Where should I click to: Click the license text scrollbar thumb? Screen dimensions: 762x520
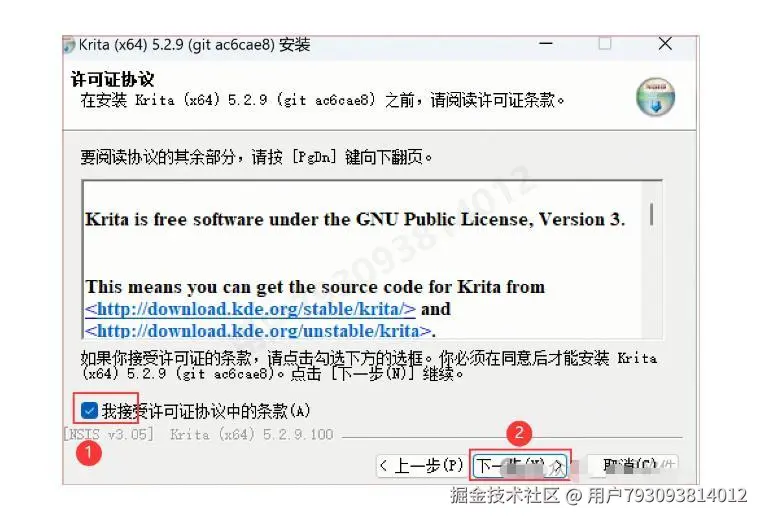point(651,214)
